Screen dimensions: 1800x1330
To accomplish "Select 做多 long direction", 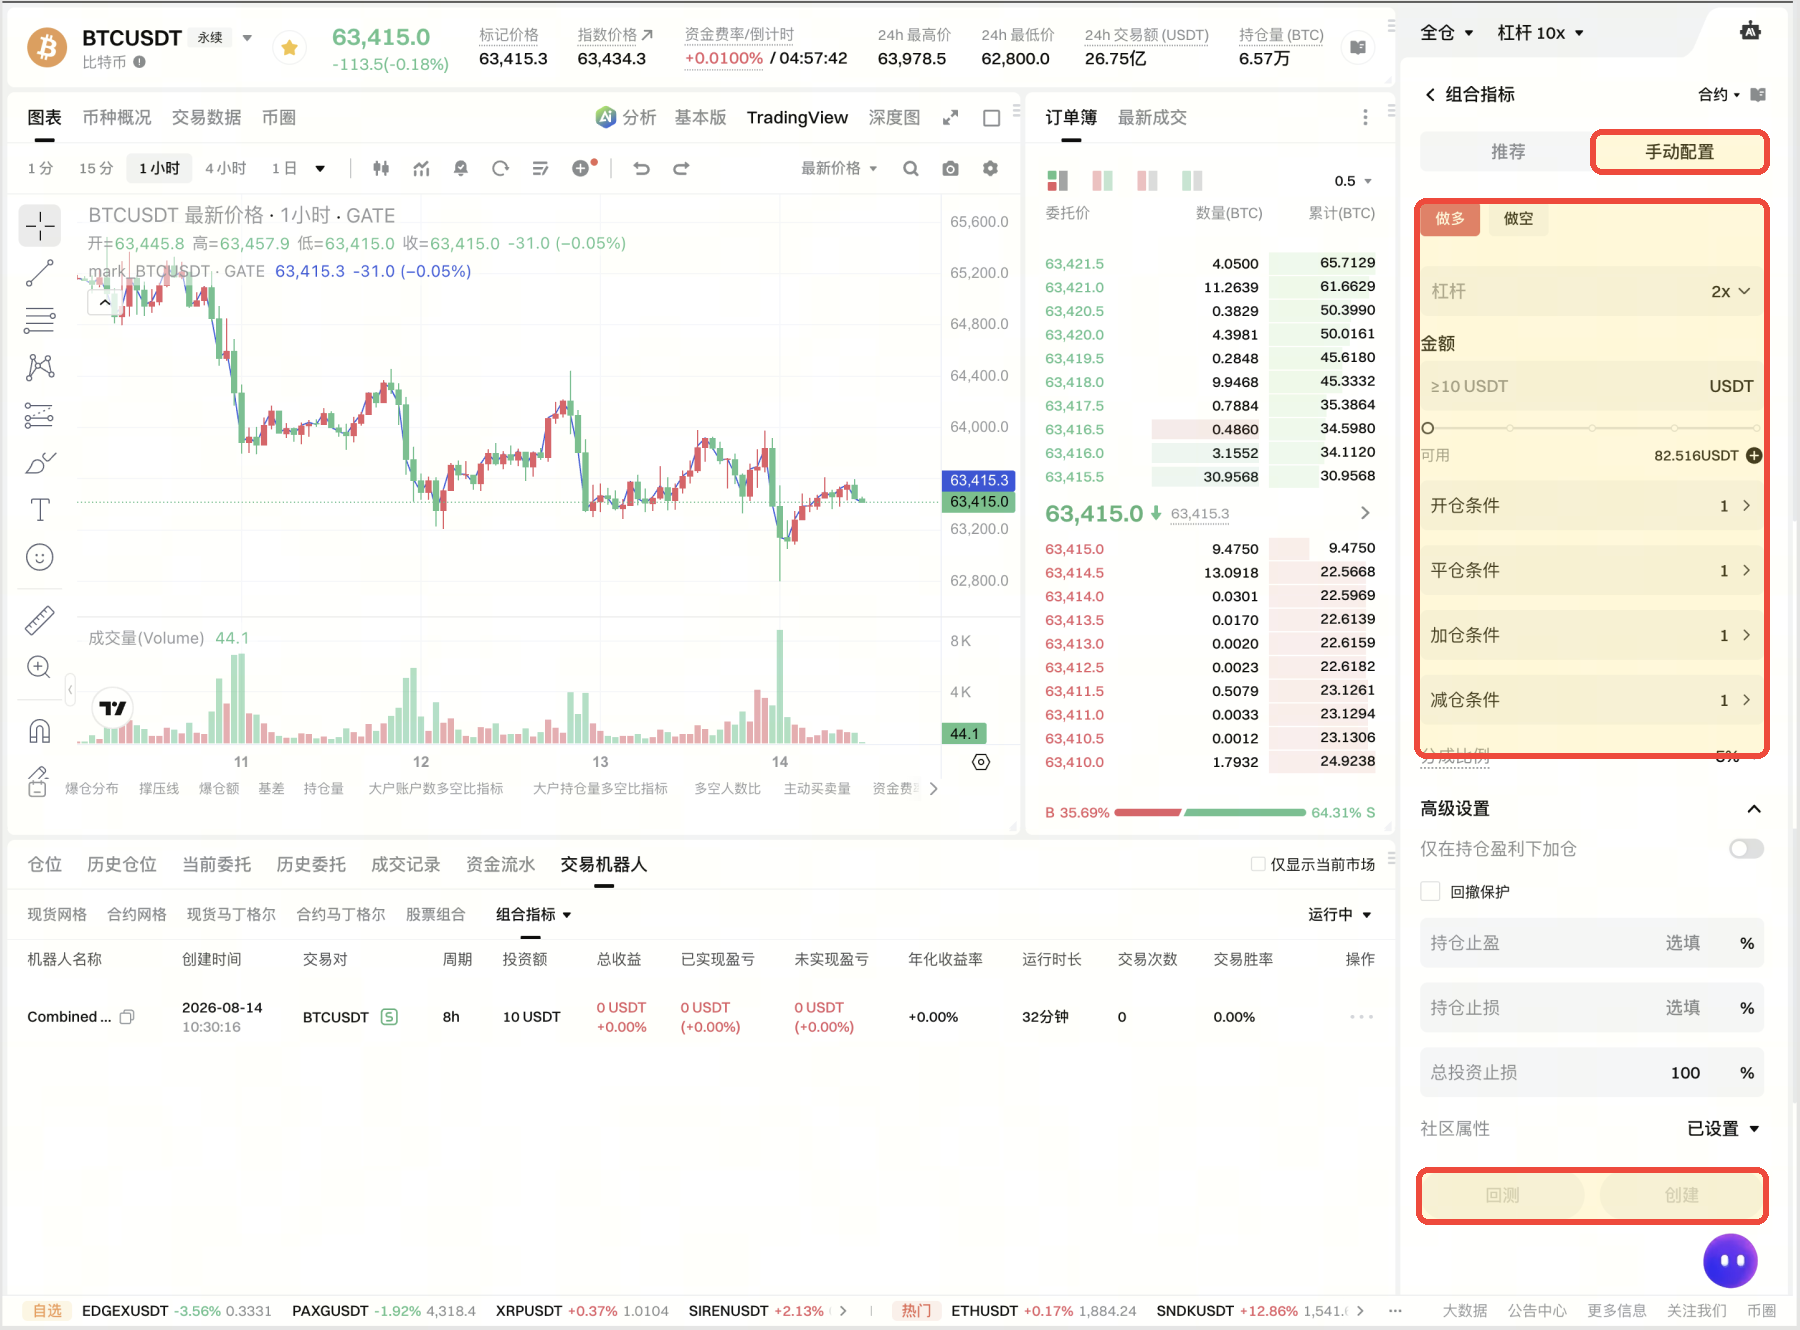I will [1450, 218].
